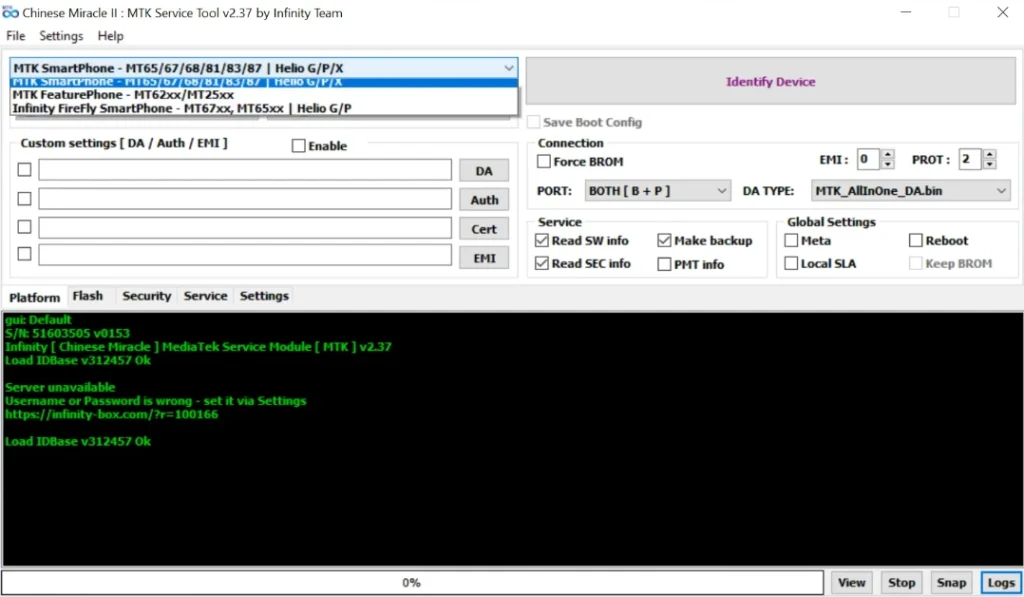Toggle the Make backup checkbox
The width and height of the screenshot is (1024, 597).
click(x=665, y=241)
